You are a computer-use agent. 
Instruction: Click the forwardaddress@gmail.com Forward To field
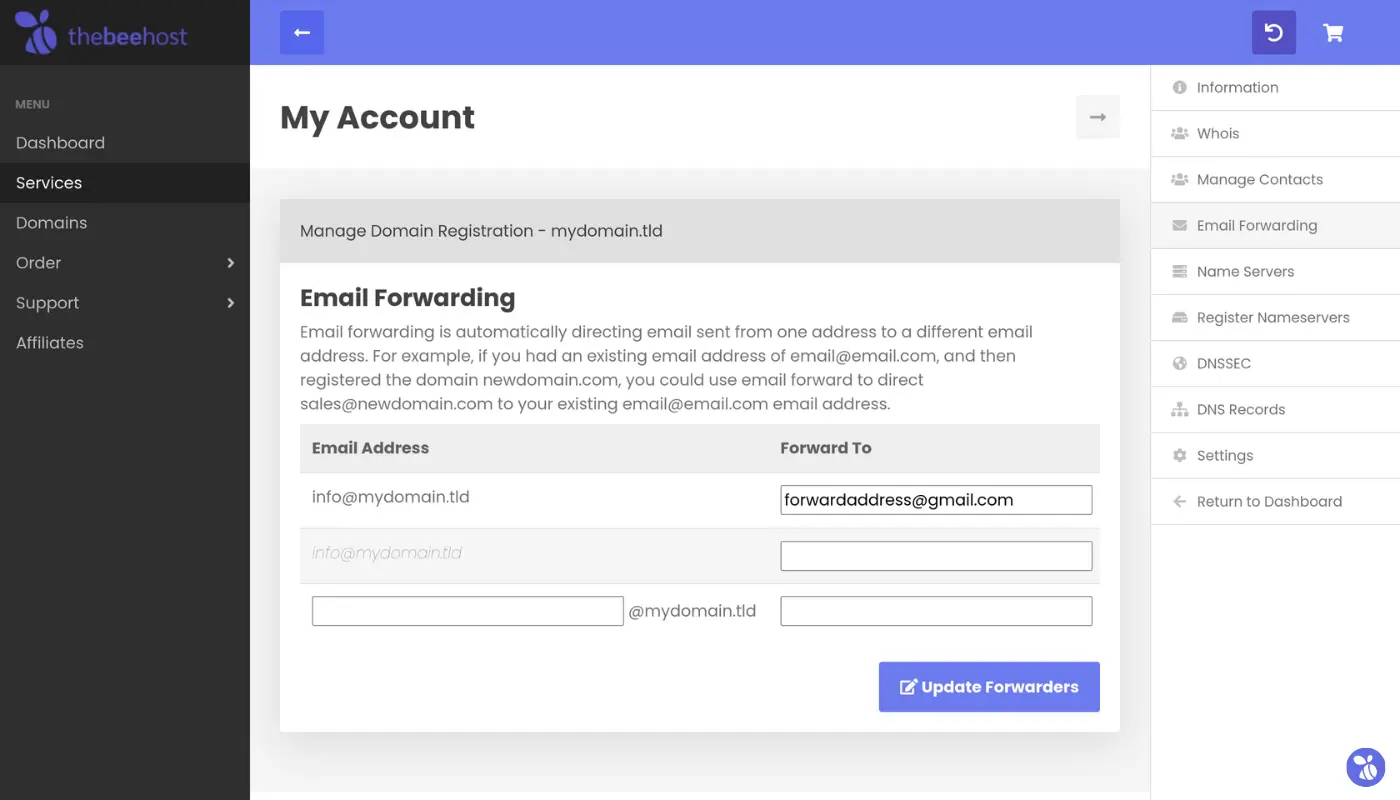[935, 500]
